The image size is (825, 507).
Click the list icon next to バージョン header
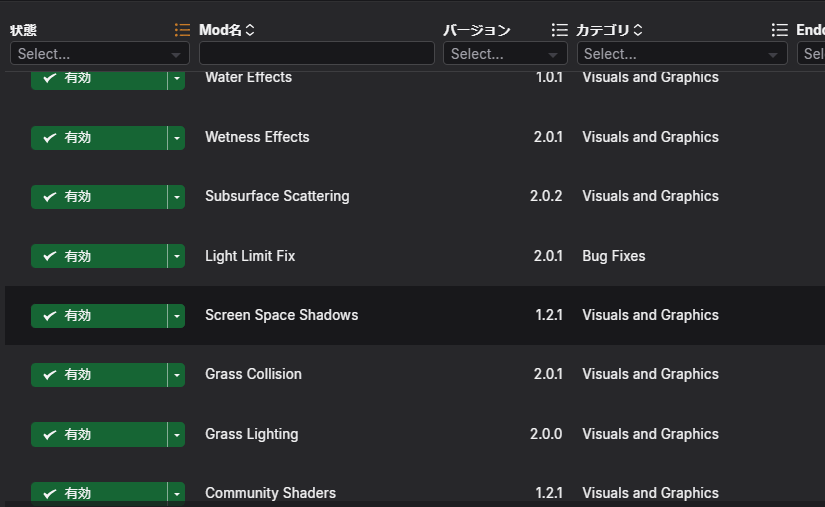click(x=559, y=30)
